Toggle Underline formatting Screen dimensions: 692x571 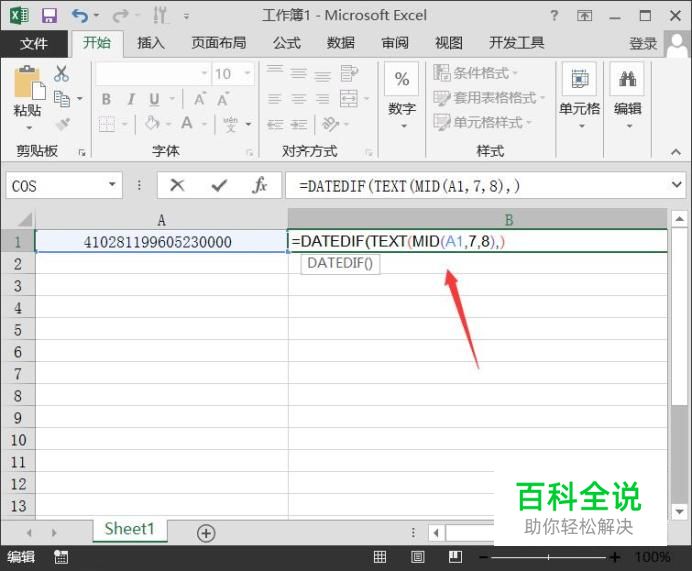point(154,99)
